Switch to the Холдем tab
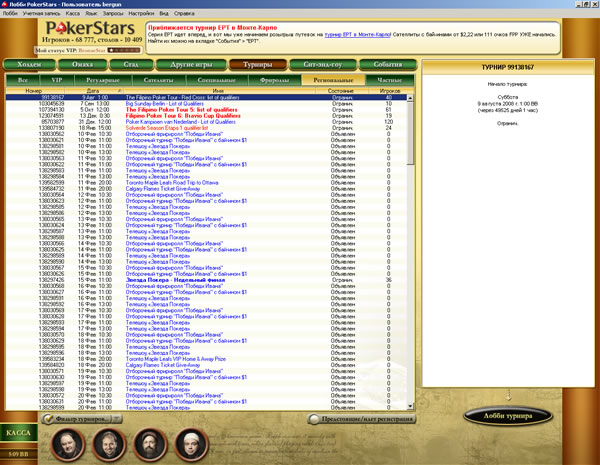 click(x=31, y=63)
